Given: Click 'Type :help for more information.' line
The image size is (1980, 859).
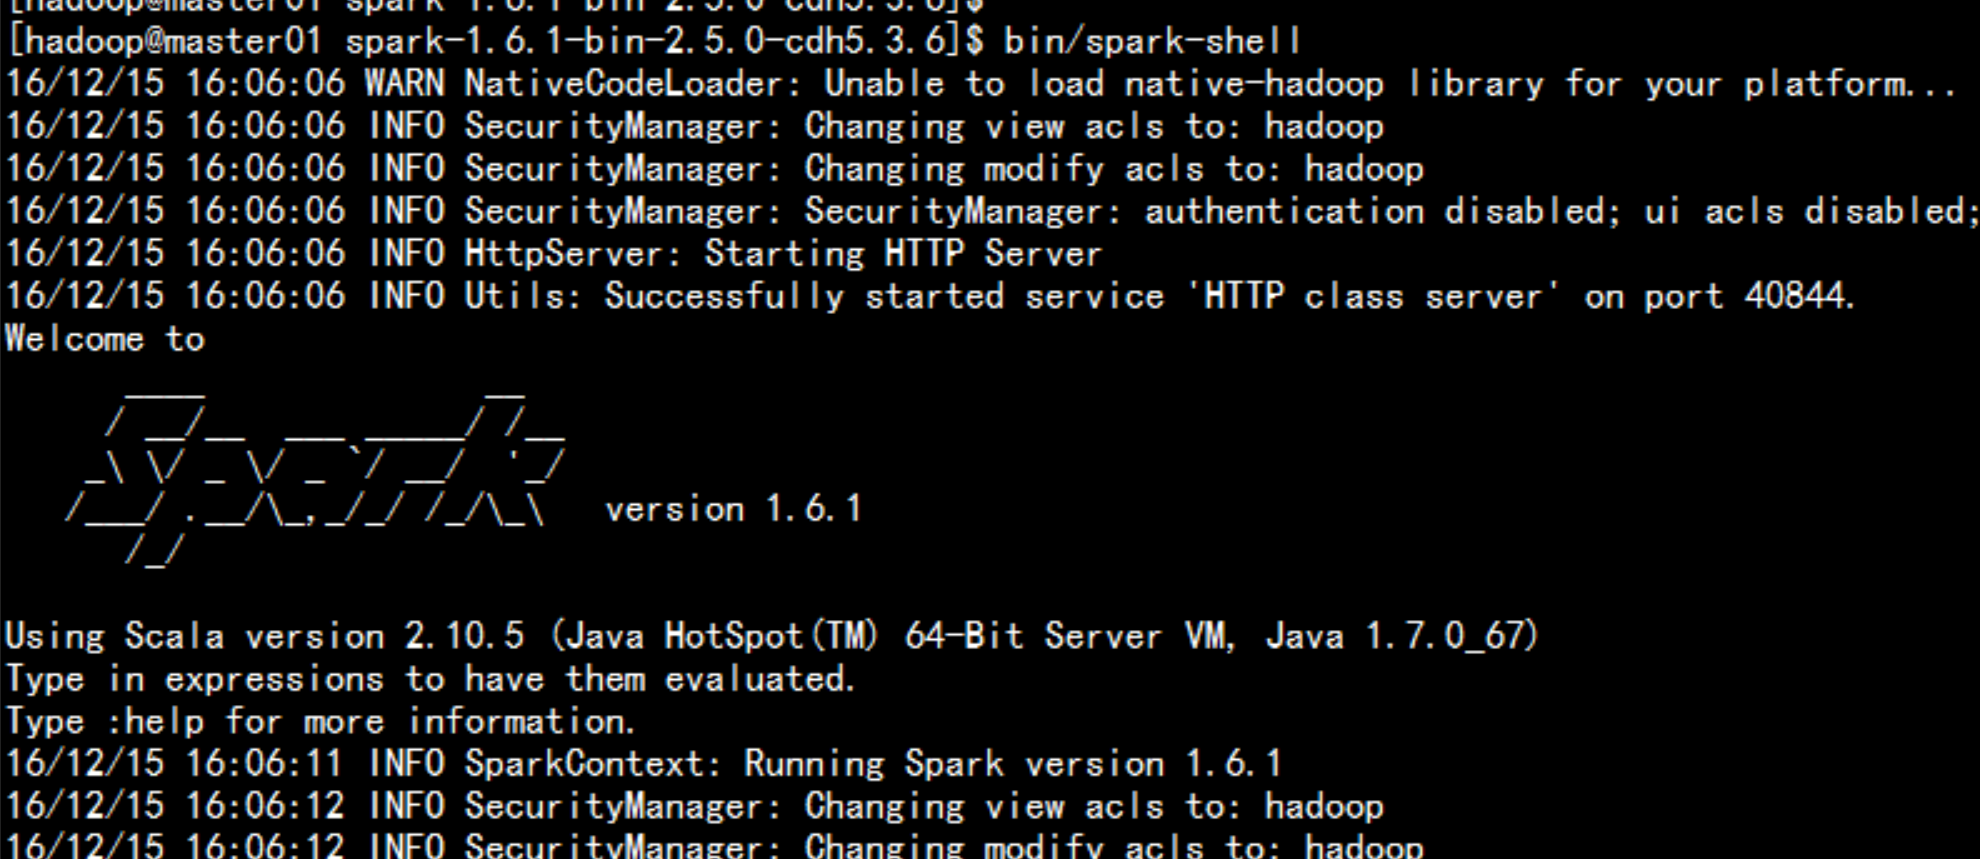Looking at the screenshot, I should 320,721.
